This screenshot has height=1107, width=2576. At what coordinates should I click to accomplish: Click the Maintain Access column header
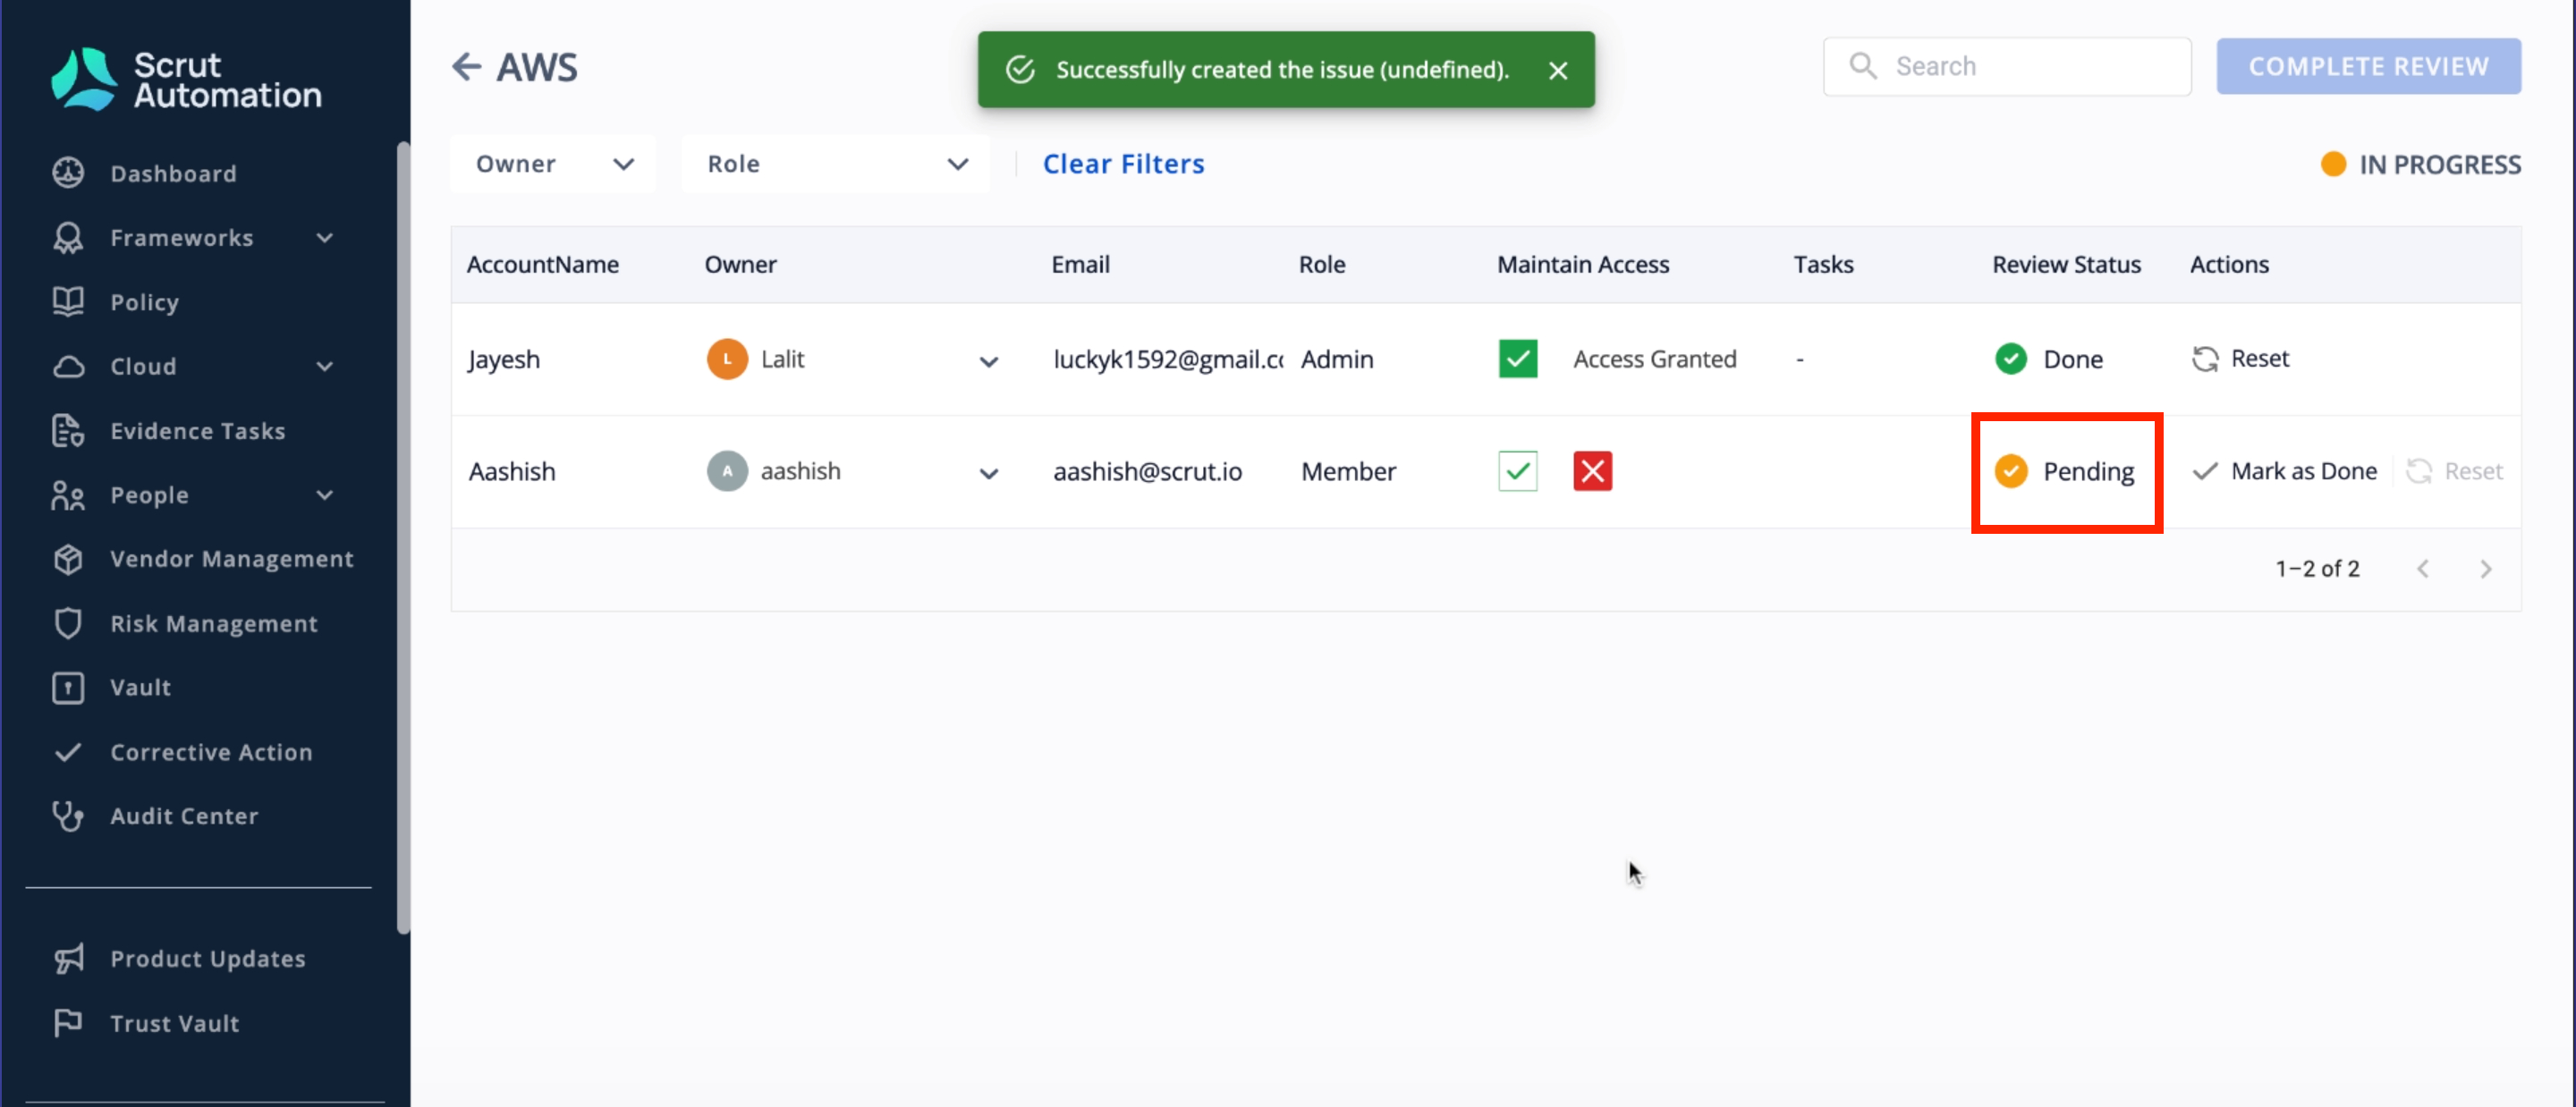click(x=1583, y=264)
